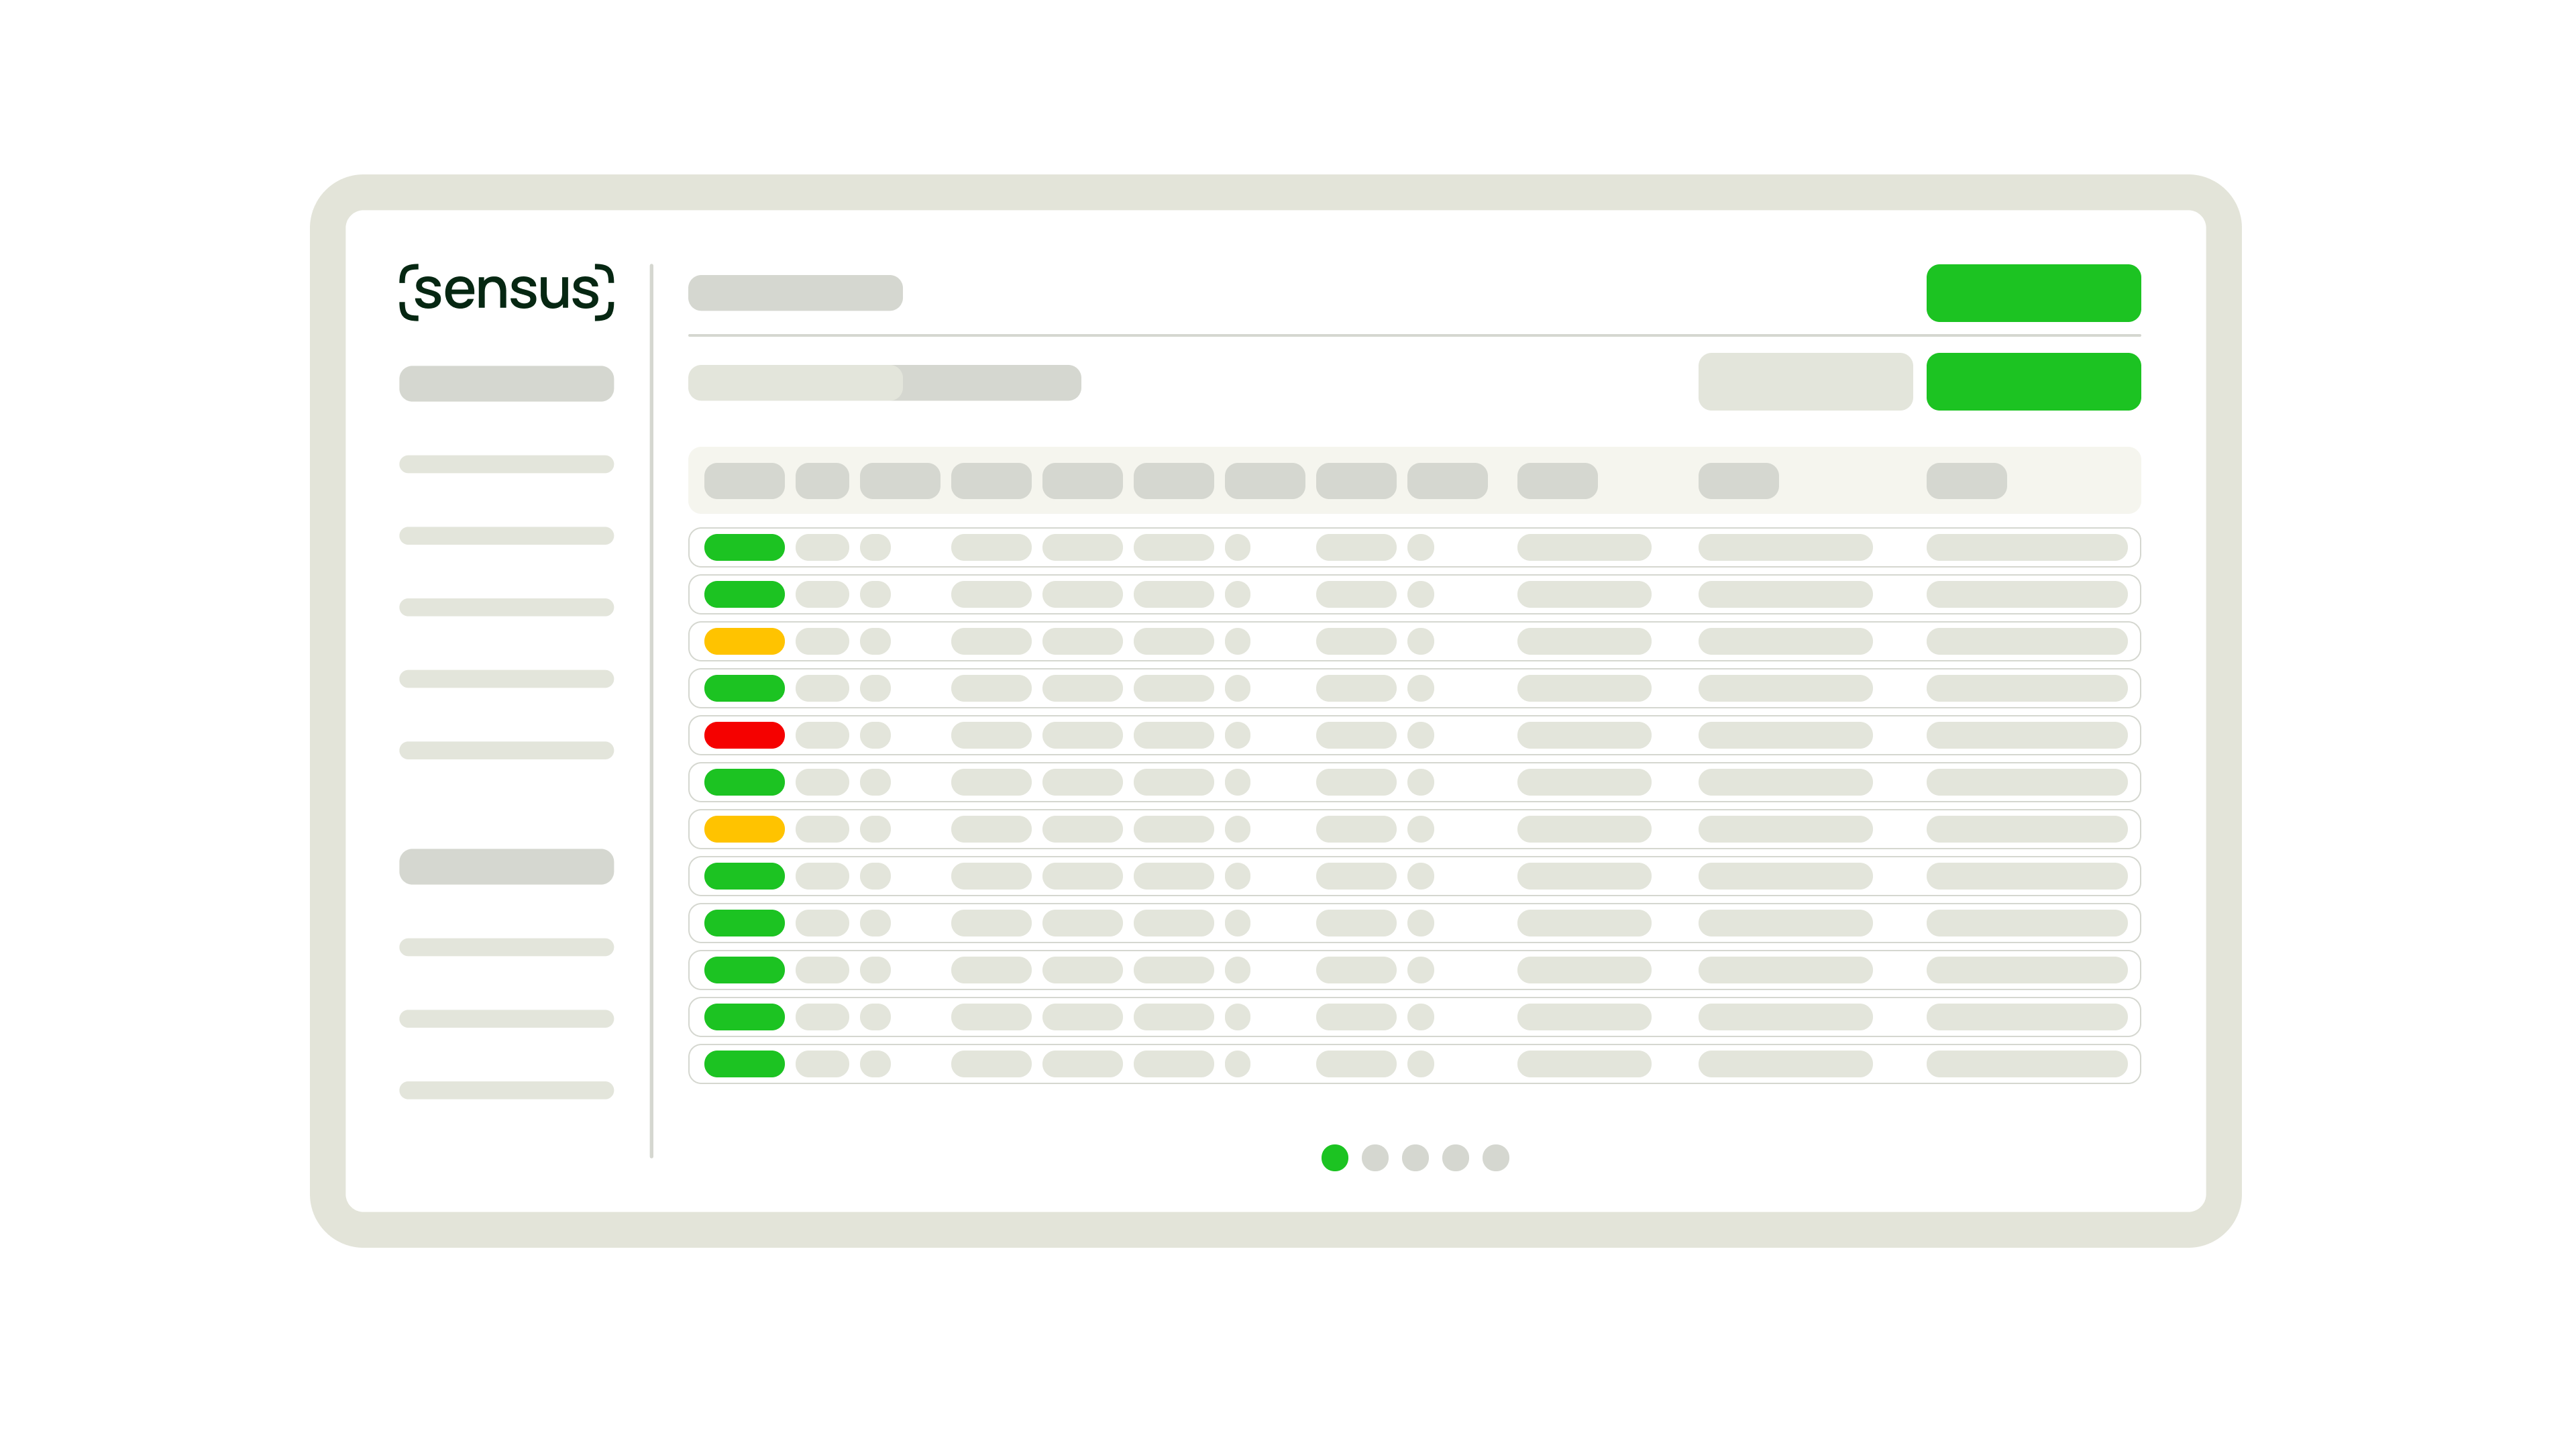Click the green status pill in last row

tap(744, 1063)
